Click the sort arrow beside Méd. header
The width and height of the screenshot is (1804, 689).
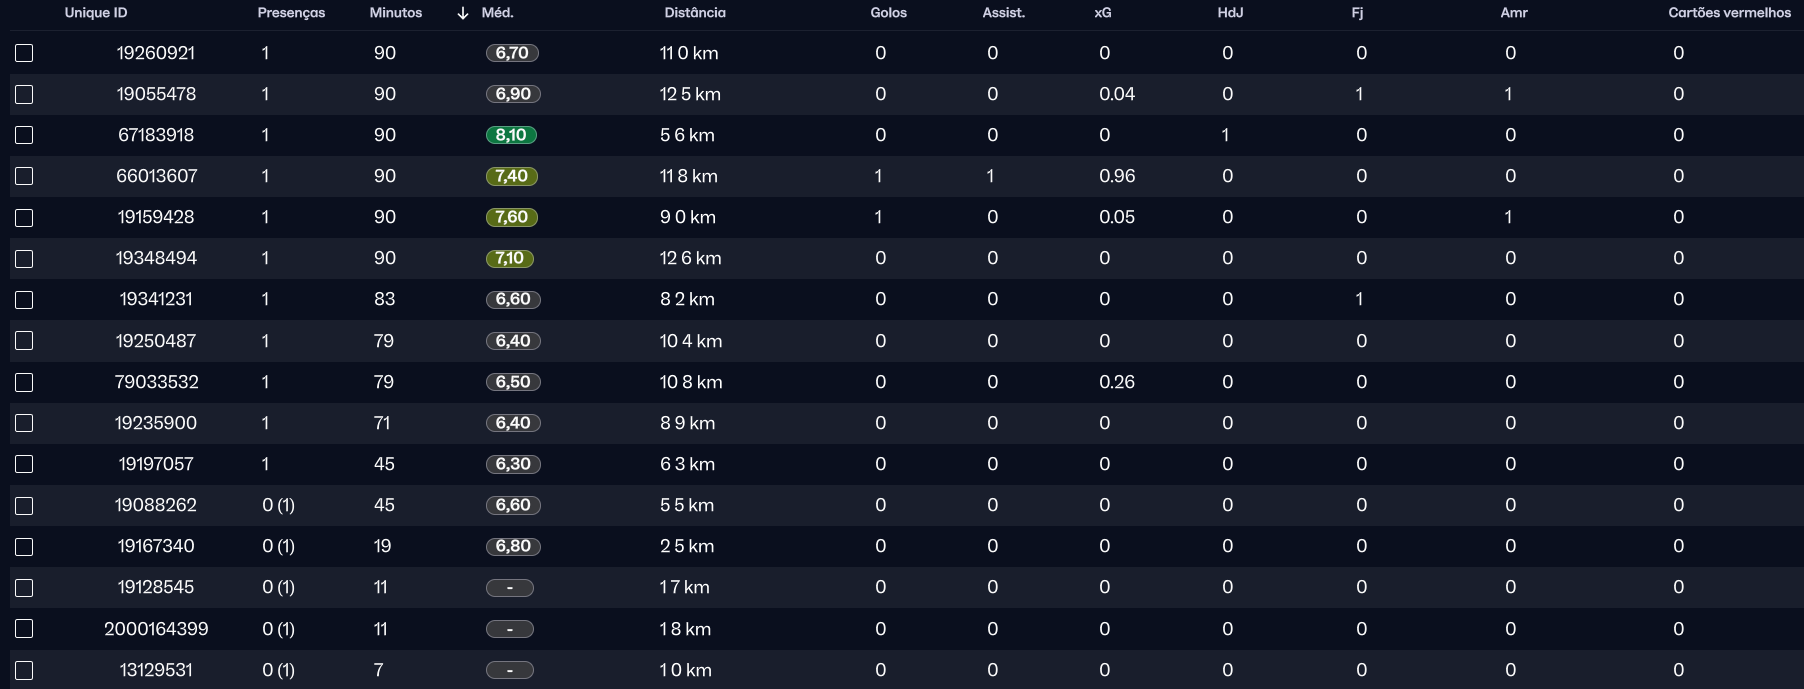click(x=462, y=13)
